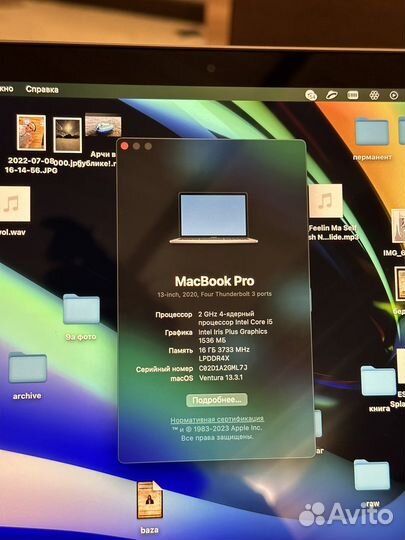
Task: Click the Процессор label
Action: pos(174,315)
